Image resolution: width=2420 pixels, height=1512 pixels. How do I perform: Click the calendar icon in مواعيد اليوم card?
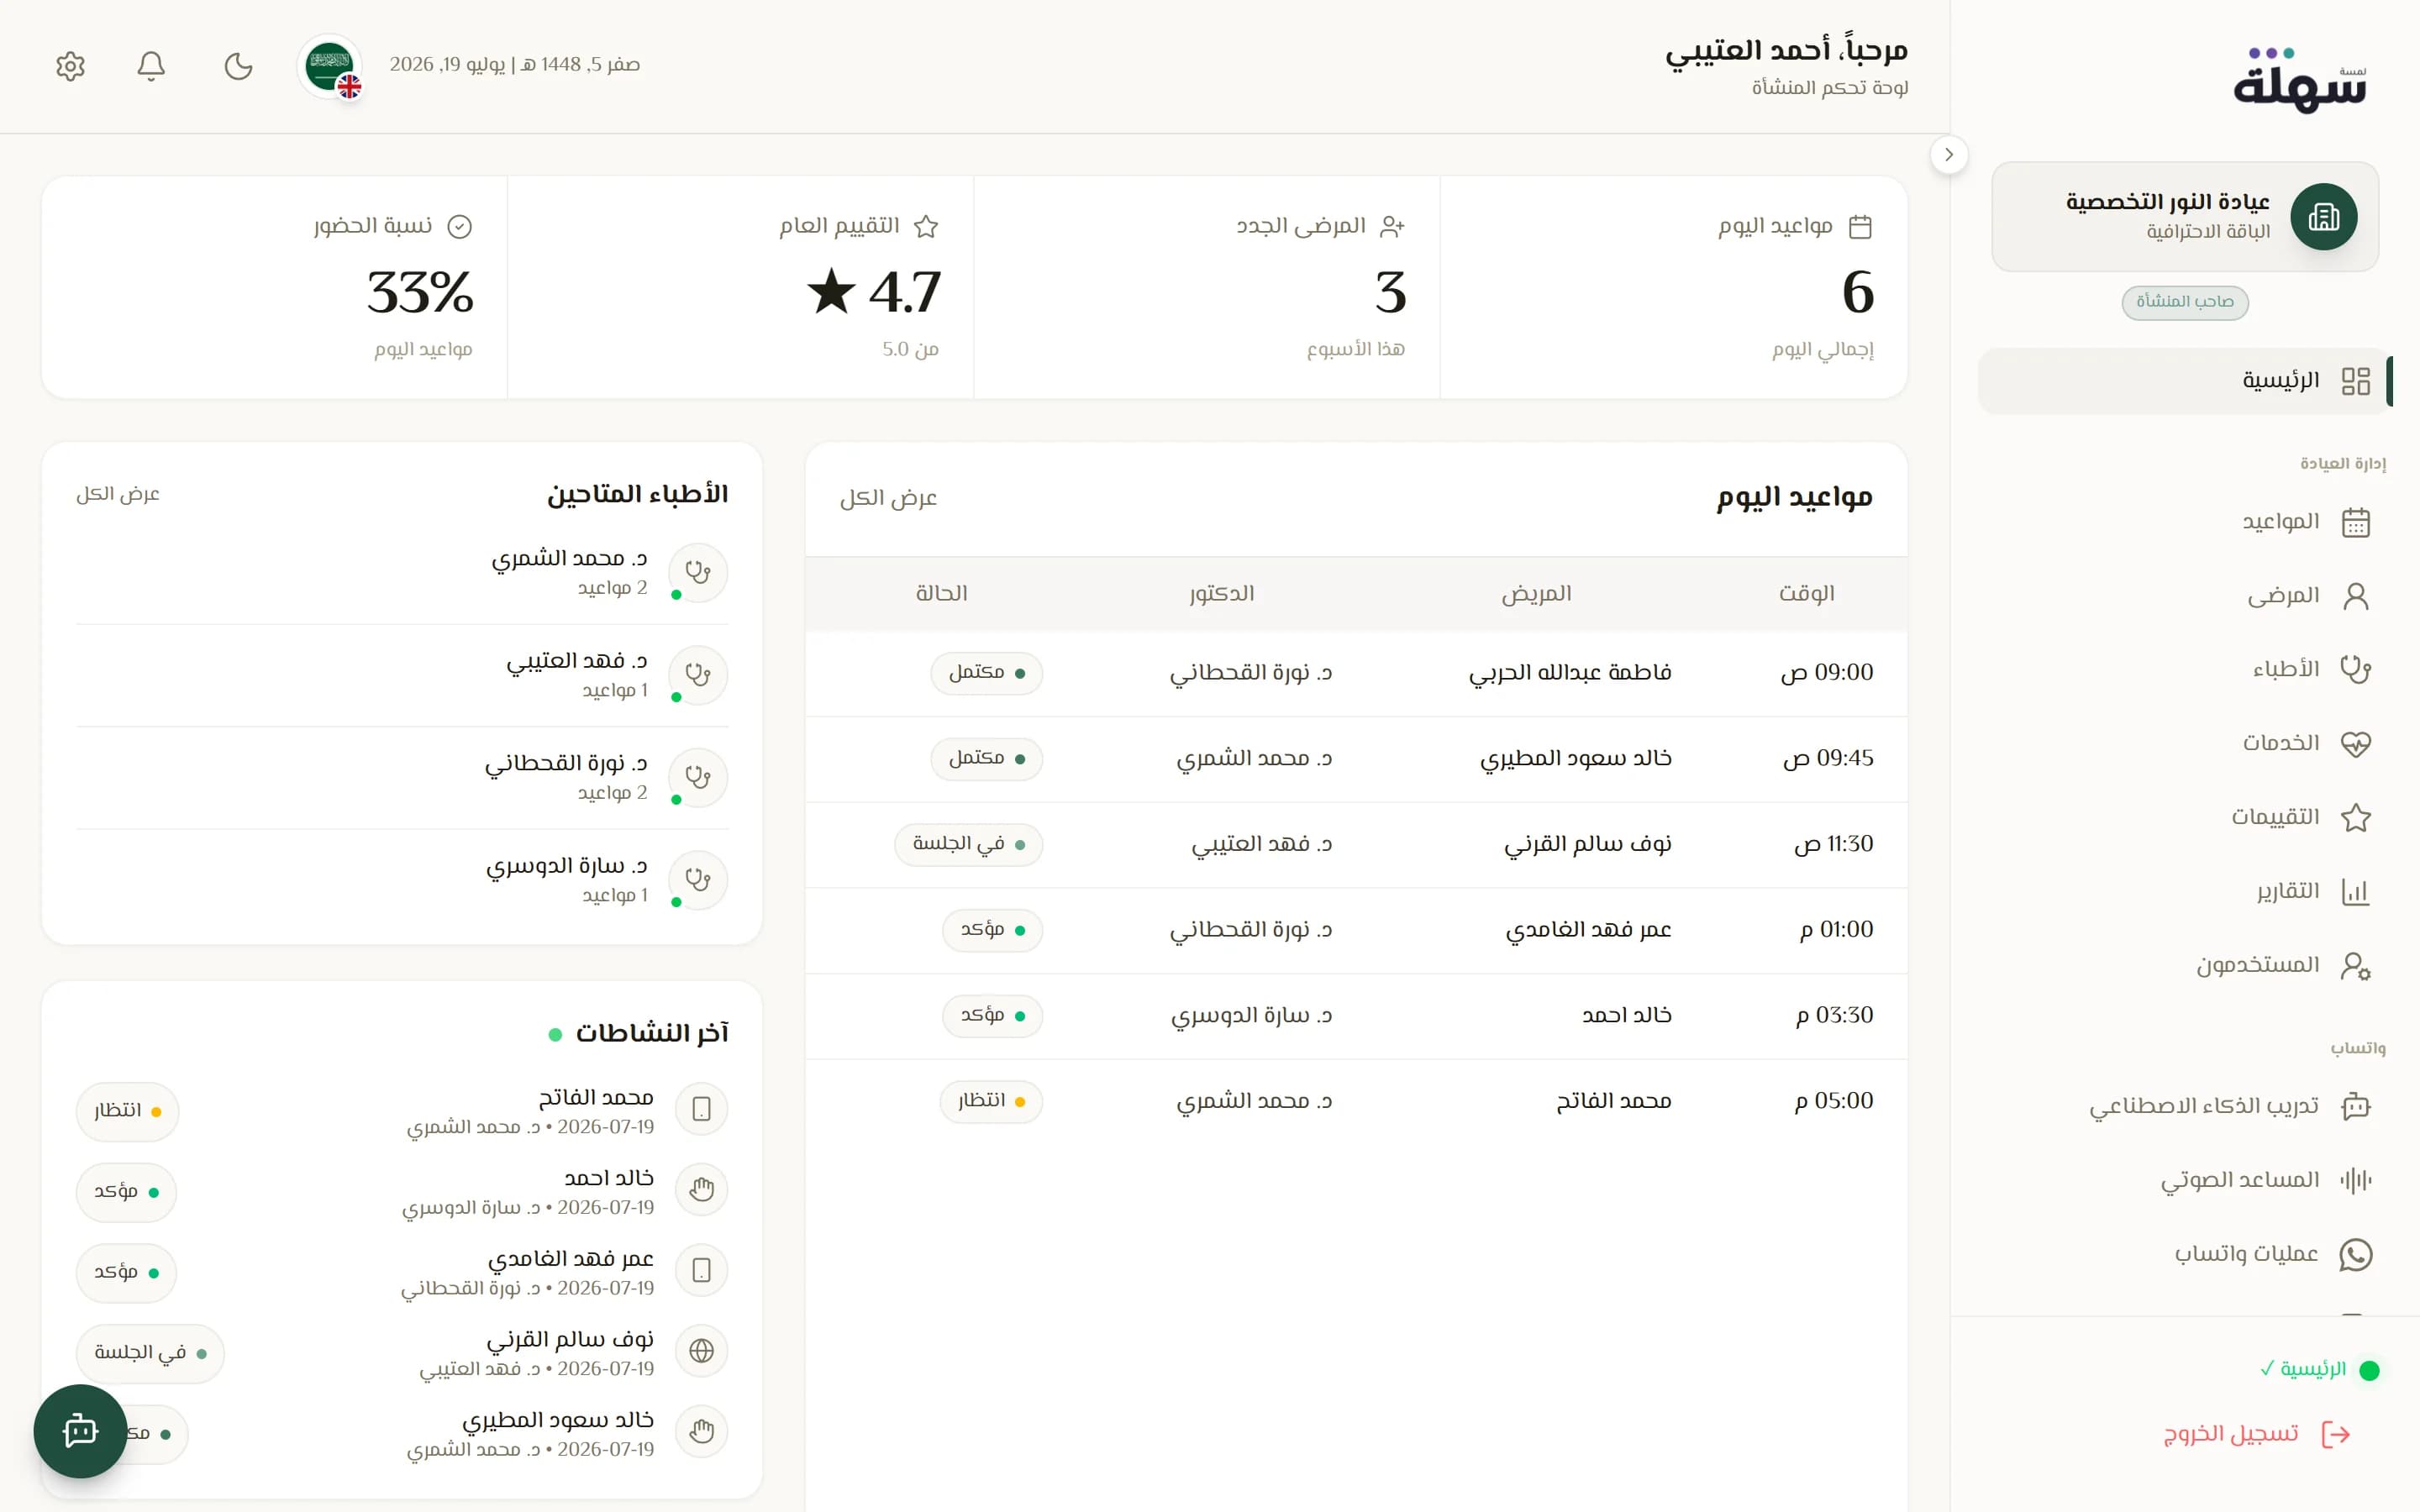click(1860, 227)
